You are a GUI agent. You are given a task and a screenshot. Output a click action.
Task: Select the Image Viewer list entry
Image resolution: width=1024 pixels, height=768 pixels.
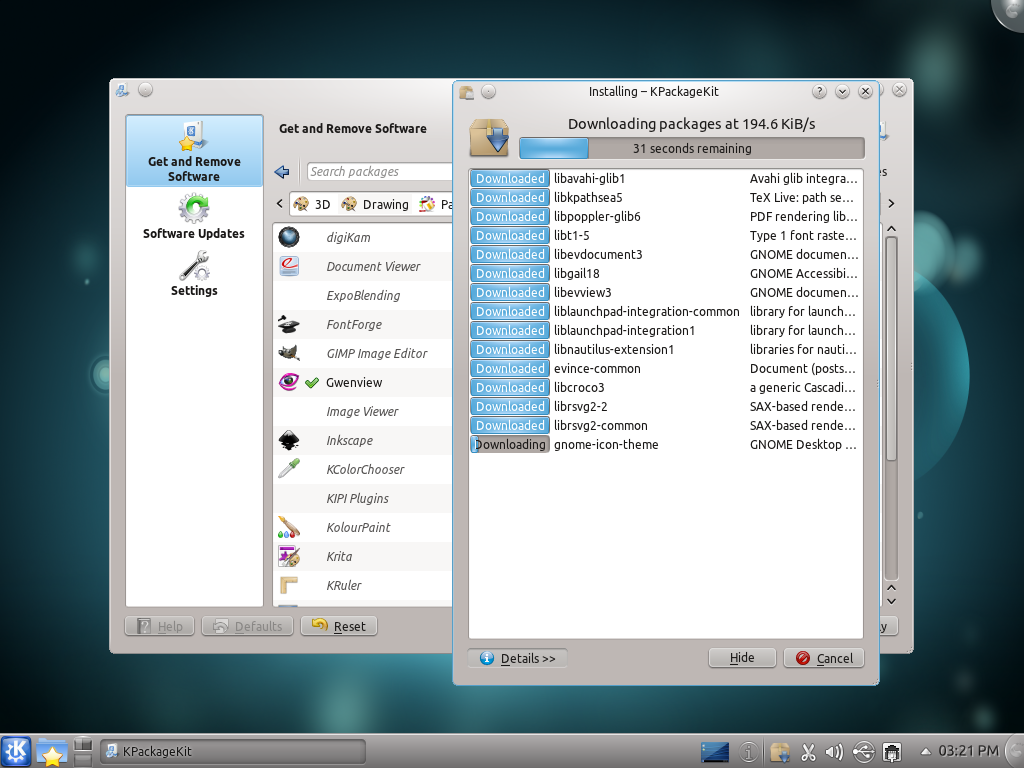pyautogui.click(x=362, y=411)
